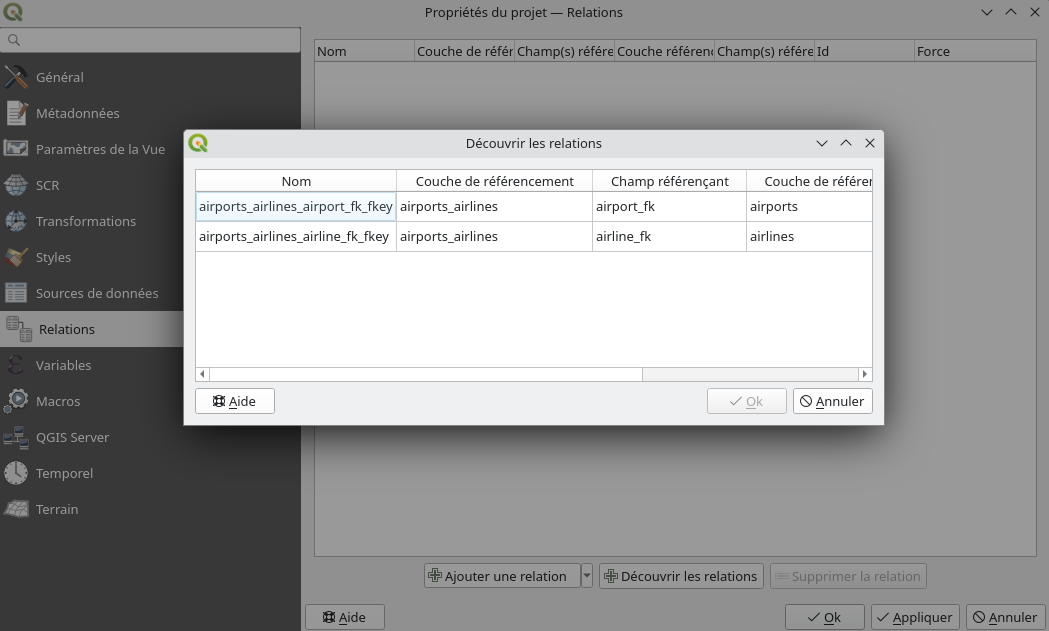Select row airports_airlines_airline_fk_fkey
Screen dimensions: 1049x631
(296, 237)
